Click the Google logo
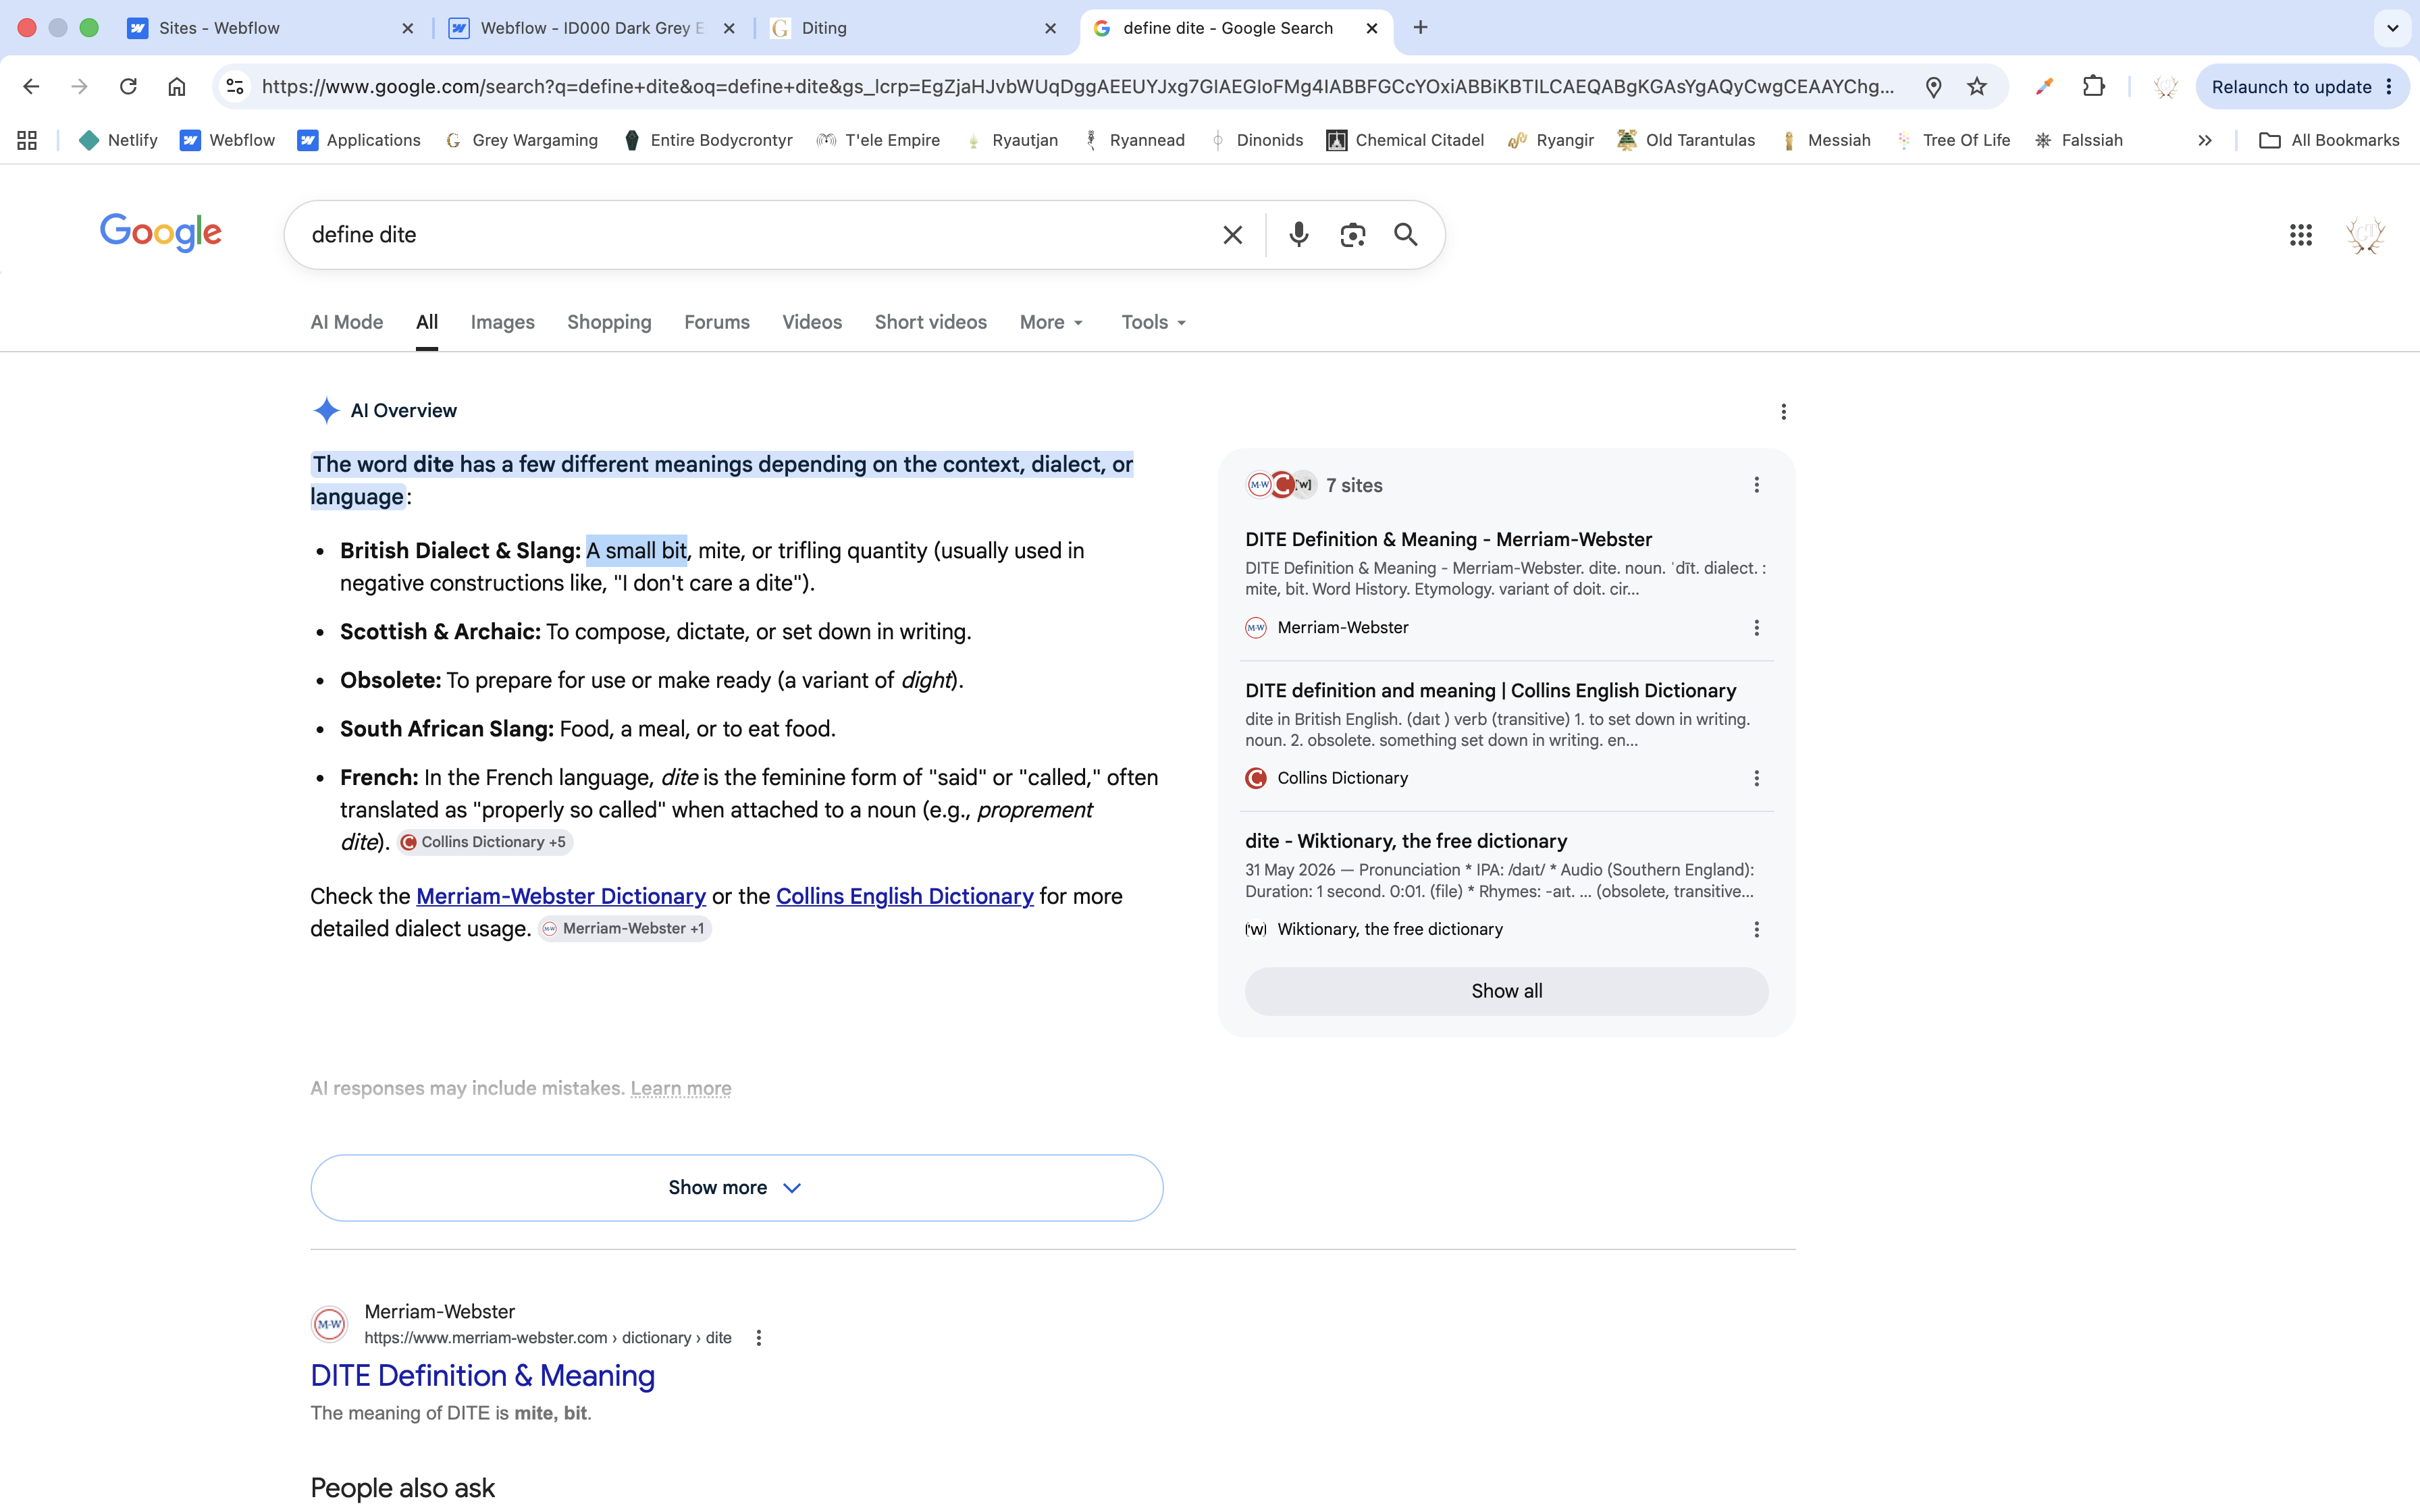Screen dimensions: 2420x1512 (x=160, y=232)
